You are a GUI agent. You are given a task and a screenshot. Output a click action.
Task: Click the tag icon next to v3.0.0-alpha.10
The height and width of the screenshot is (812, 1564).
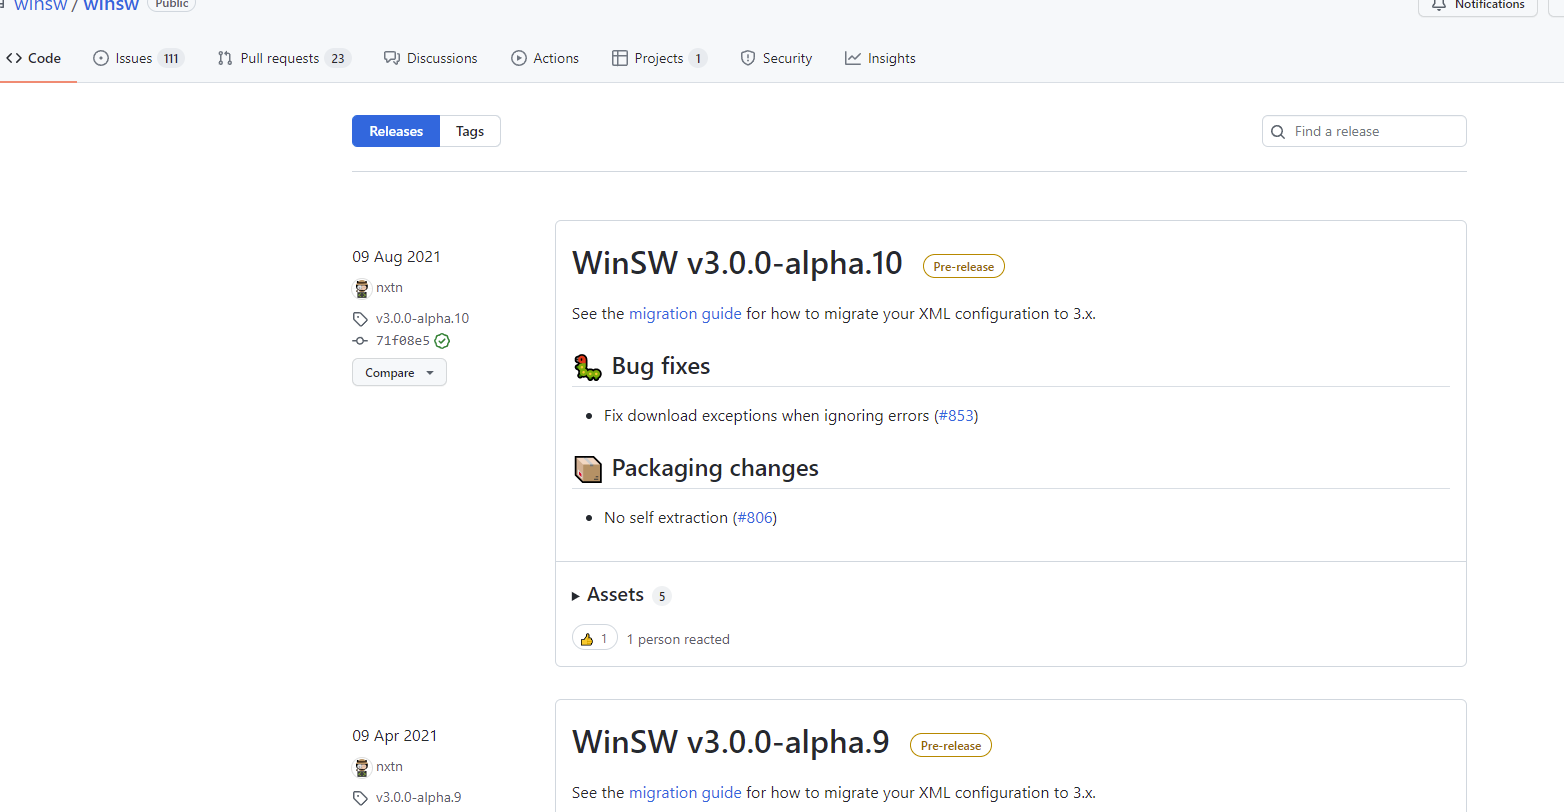pyautogui.click(x=360, y=318)
